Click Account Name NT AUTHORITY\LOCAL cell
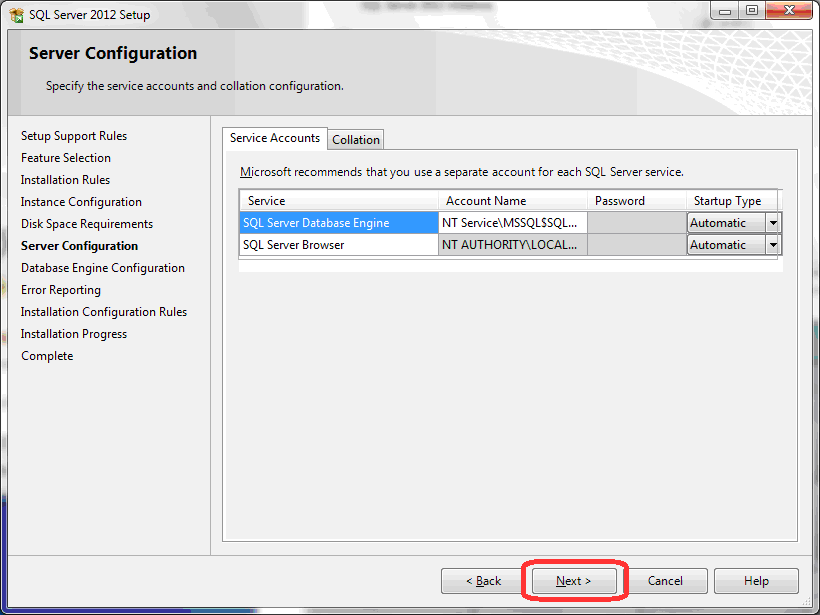Viewport: 820px width, 615px height. pyautogui.click(x=512, y=245)
